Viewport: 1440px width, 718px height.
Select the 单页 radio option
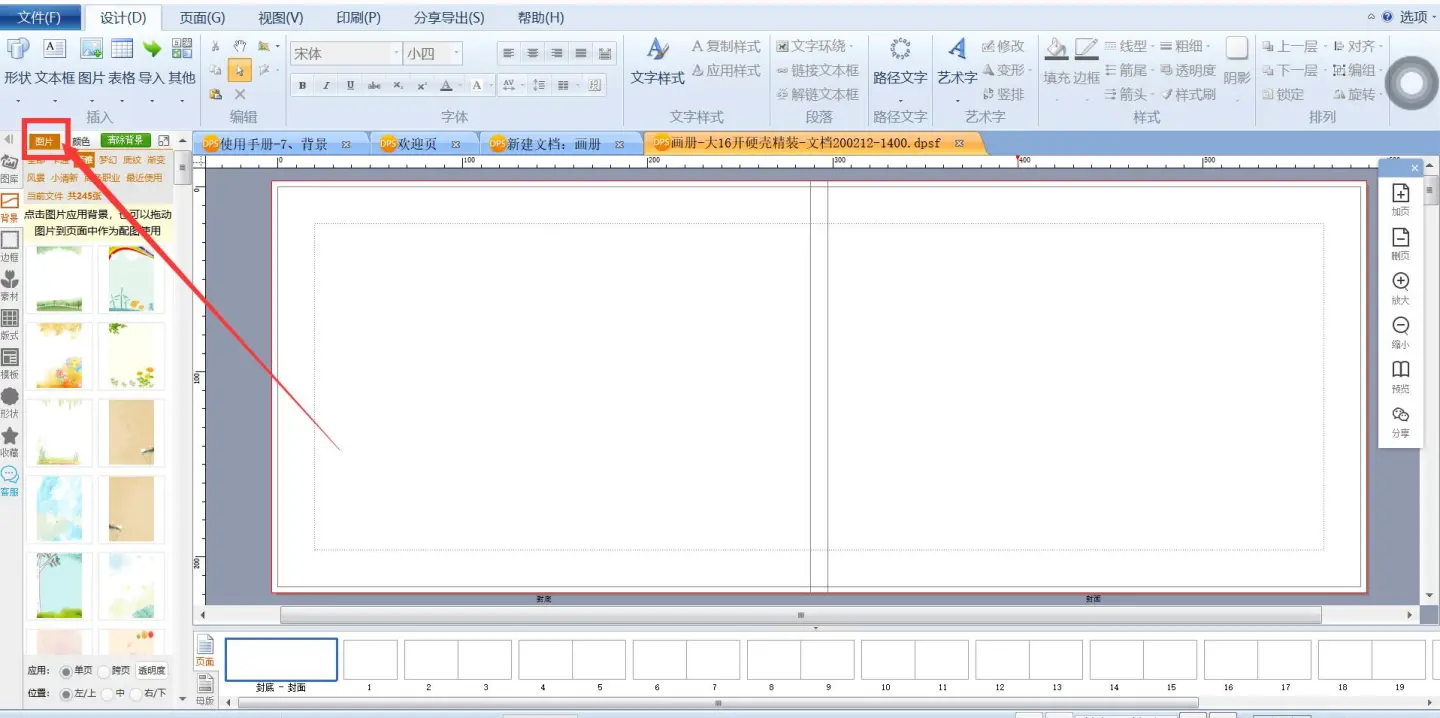67,671
